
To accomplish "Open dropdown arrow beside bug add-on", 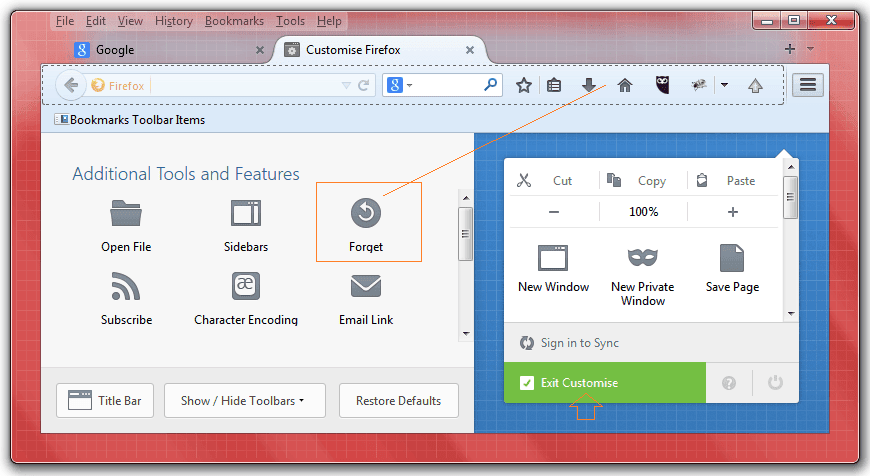I will tap(724, 85).
